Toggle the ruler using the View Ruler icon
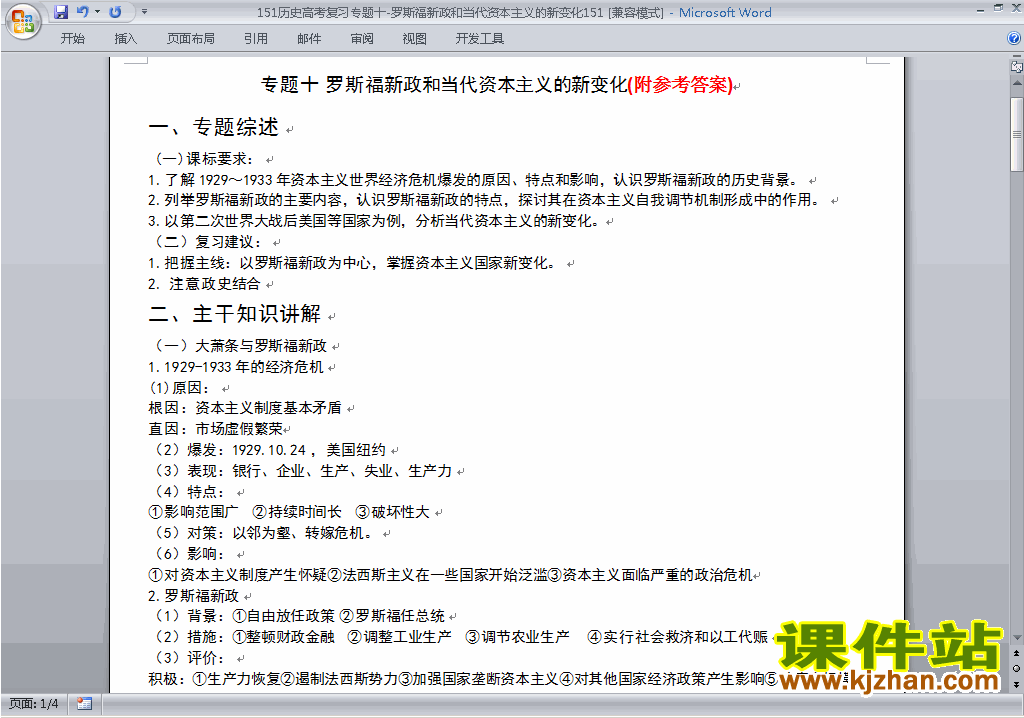Viewport: 1024px width, 718px height. point(1016,66)
